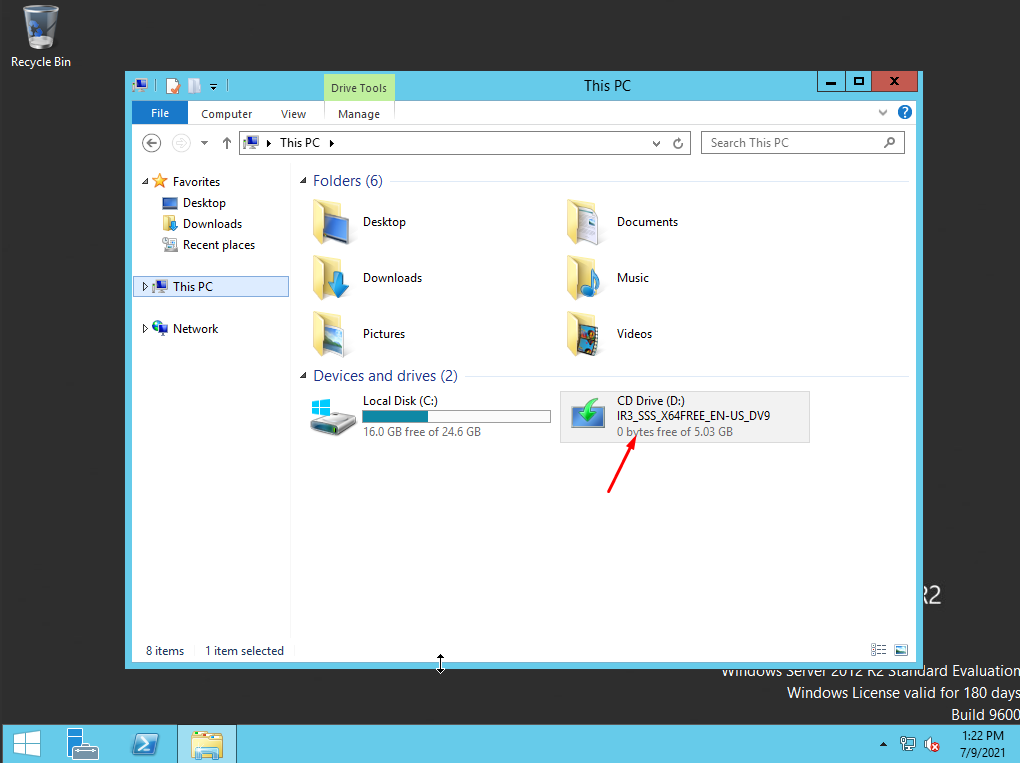Switch to the Computer ribbon tab
The height and width of the screenshot is (763, 1020).
tap(226, 114)
